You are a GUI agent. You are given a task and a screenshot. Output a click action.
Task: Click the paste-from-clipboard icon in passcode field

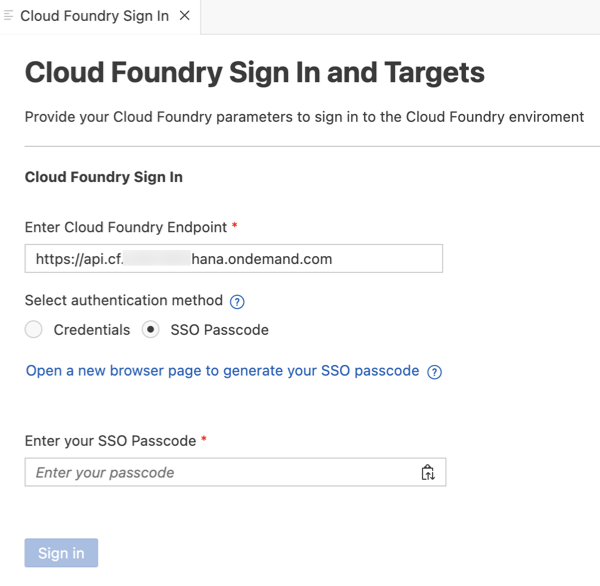428,472
